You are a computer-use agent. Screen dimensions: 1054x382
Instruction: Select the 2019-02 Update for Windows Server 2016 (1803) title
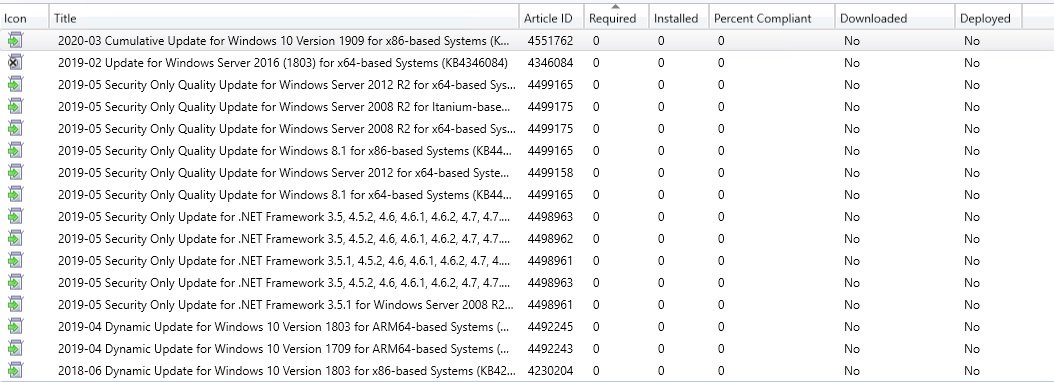[283, 63]
